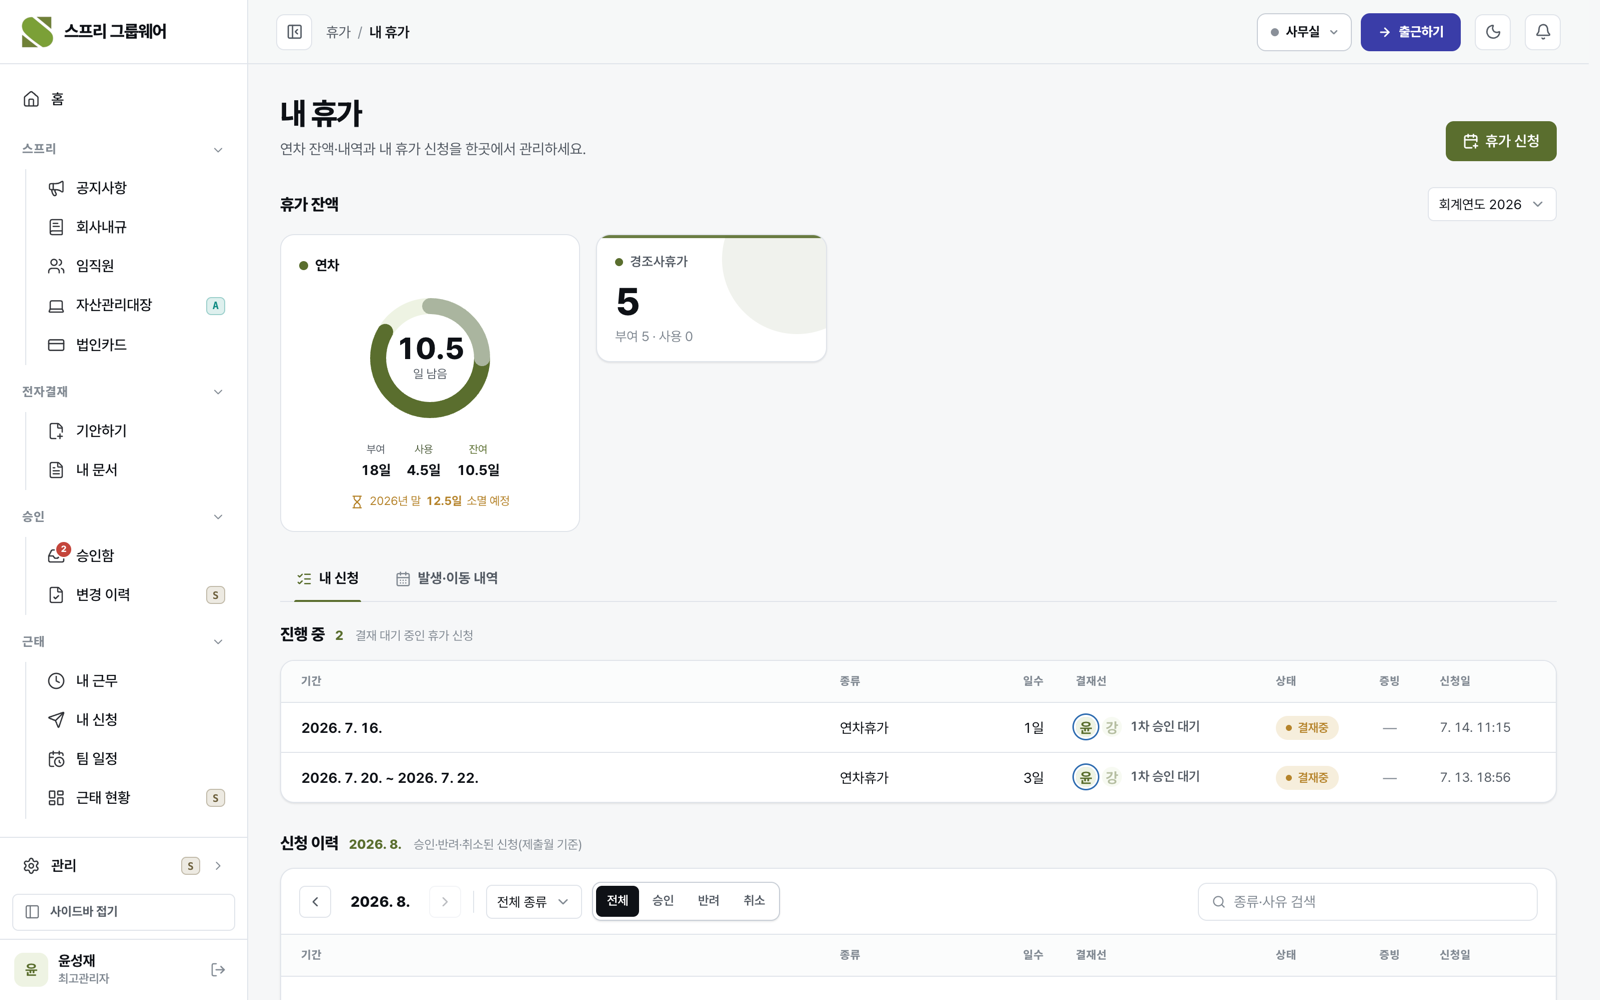Viewport: 1600px width, 1000px height.
Task: Open the 사무실 location dropdown
Action: click(x=1304, y=32)
